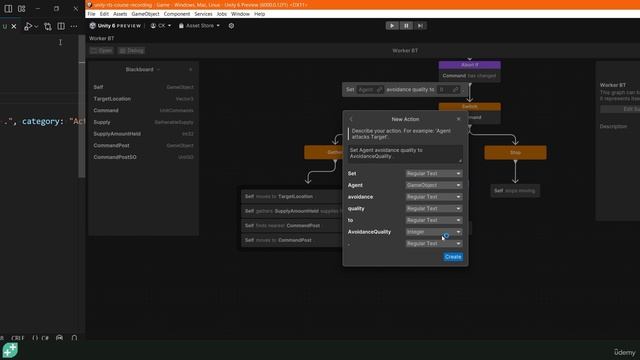640x360 pixels.
Task: Select the CommandPost blackboard variable
Action: (143, 145)
